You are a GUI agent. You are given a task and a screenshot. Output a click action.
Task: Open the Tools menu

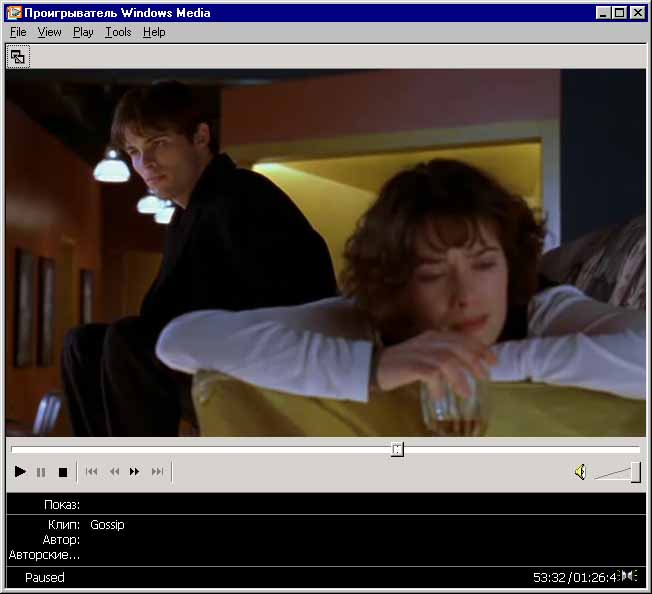tap(118, 32)
